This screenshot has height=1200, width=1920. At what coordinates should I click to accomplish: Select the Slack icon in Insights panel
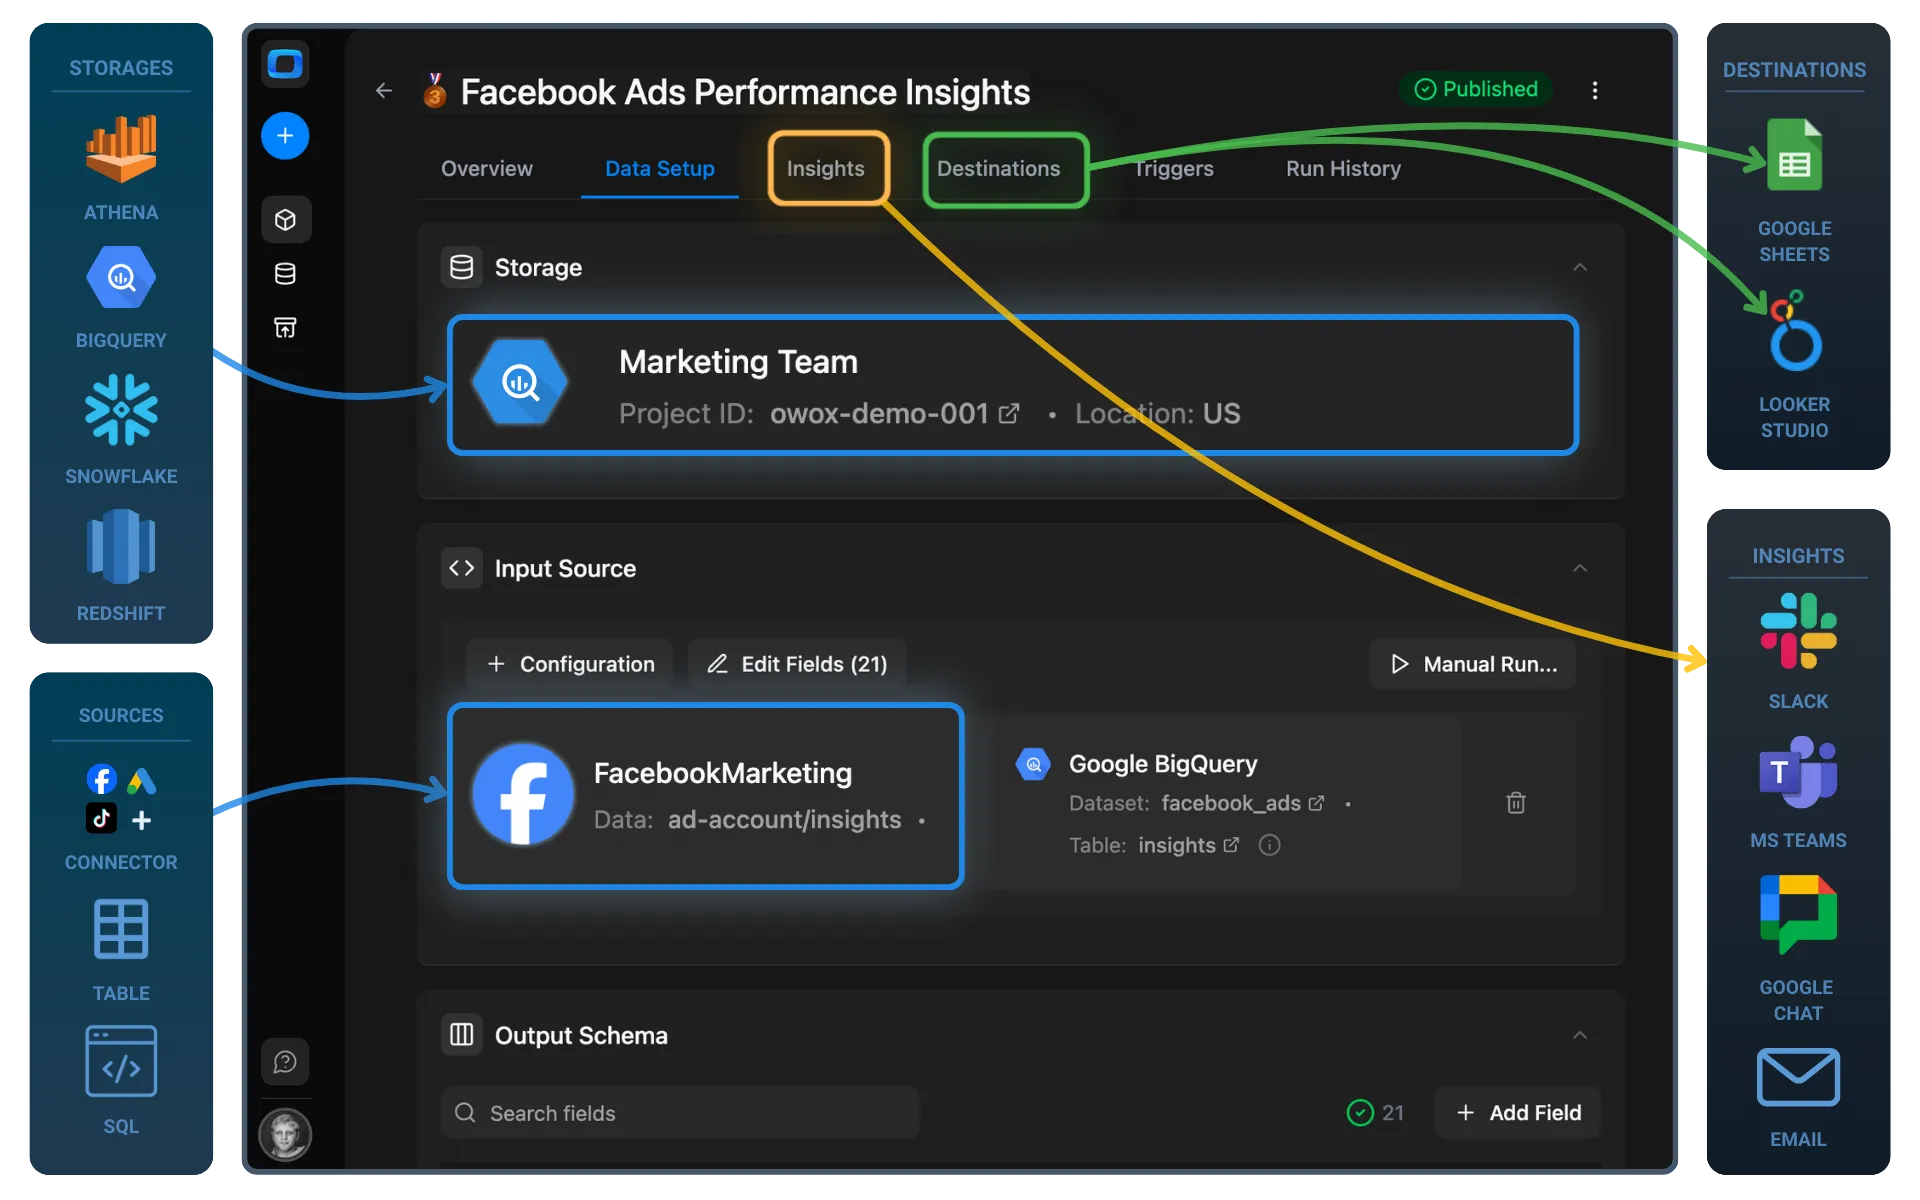tap(1796, 630)
